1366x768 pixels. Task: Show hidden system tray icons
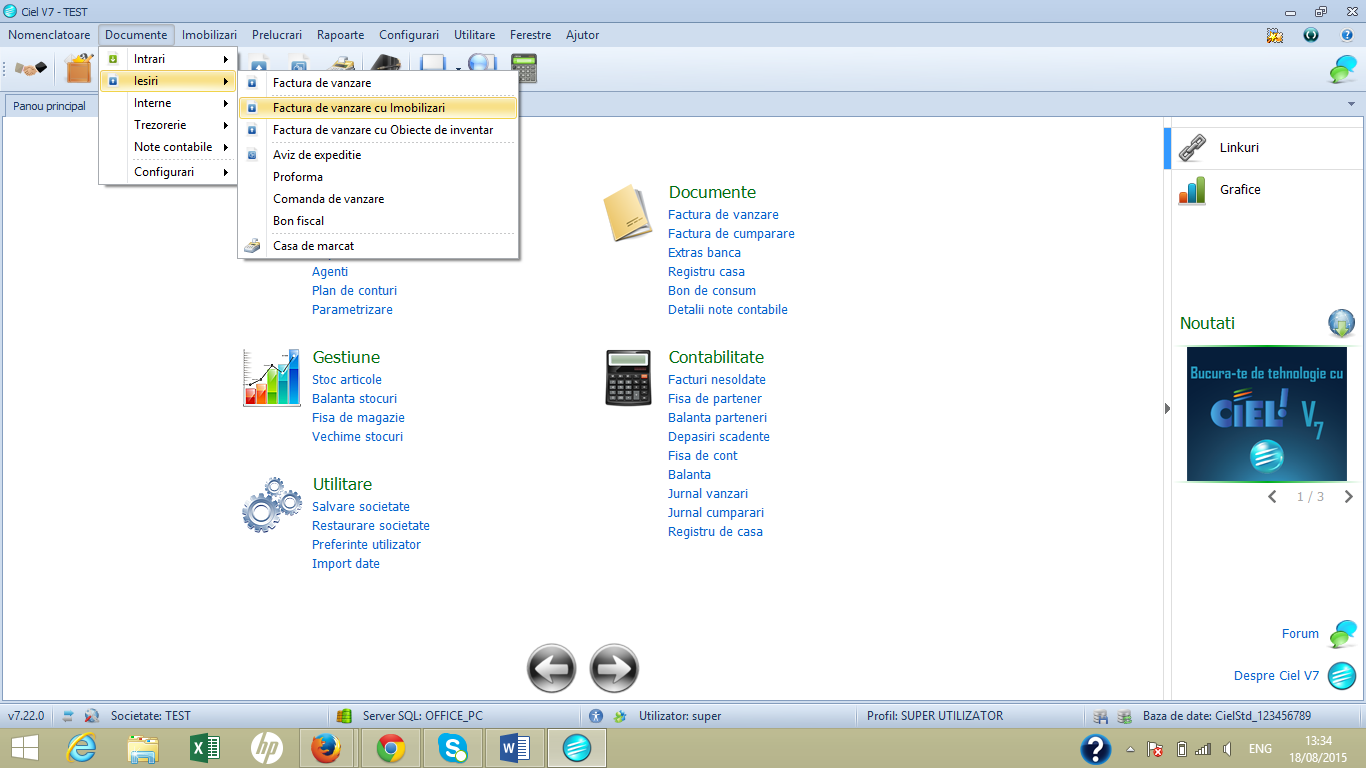tap(1130, 749)
